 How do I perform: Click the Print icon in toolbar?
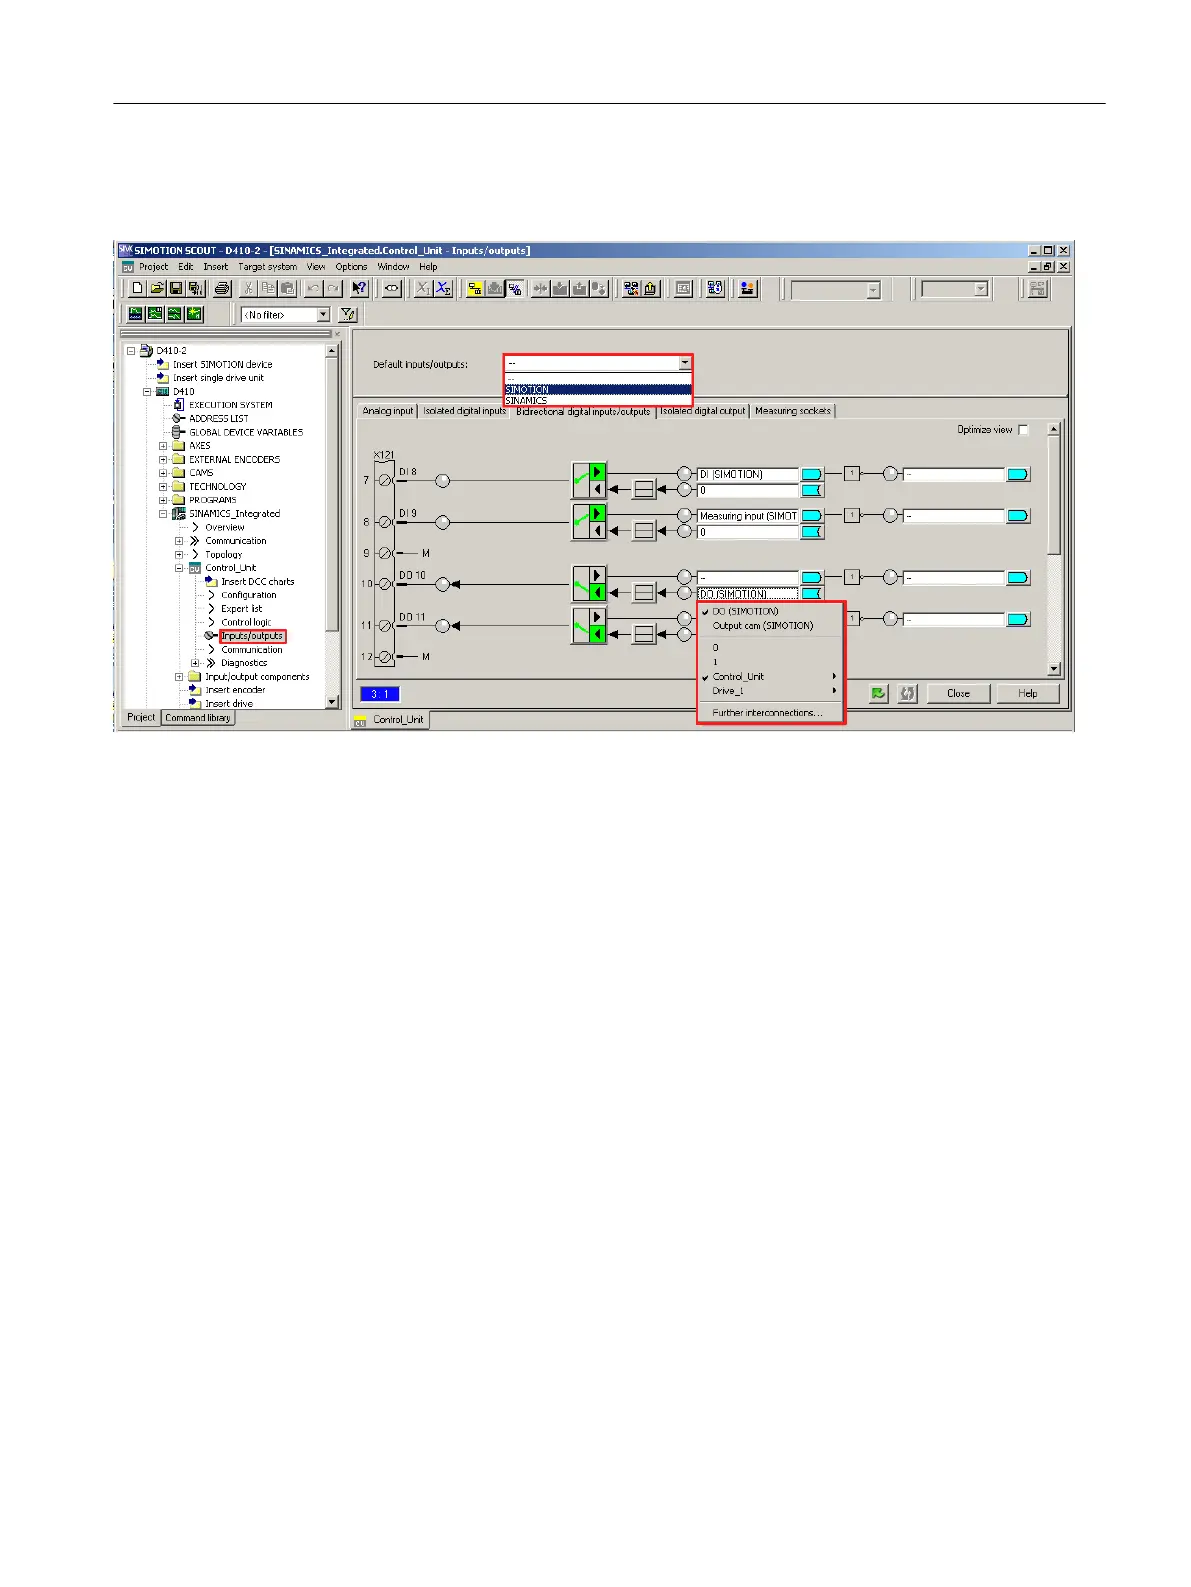point(222,289)
